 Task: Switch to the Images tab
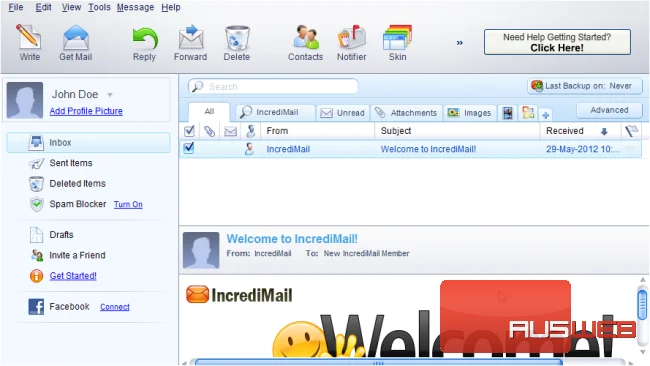[x=470, y=113]
